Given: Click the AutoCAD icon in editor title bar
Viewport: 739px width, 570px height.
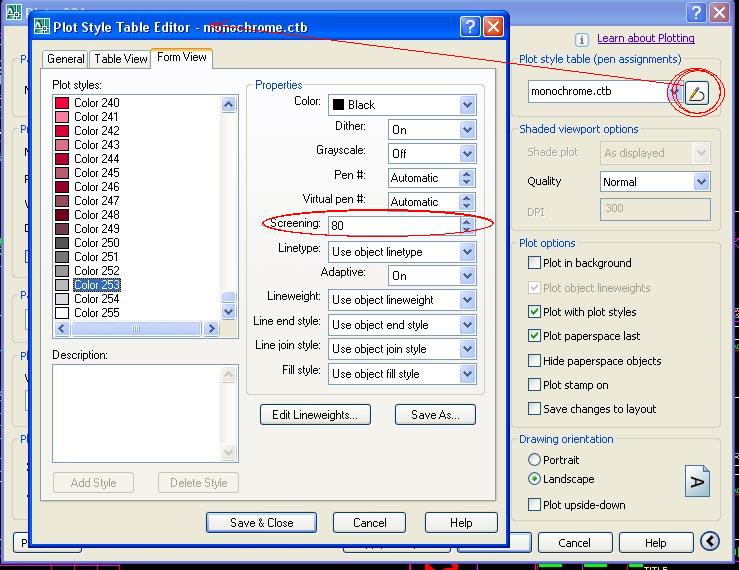Looking at the screenshot, I should tap(42, 26).
